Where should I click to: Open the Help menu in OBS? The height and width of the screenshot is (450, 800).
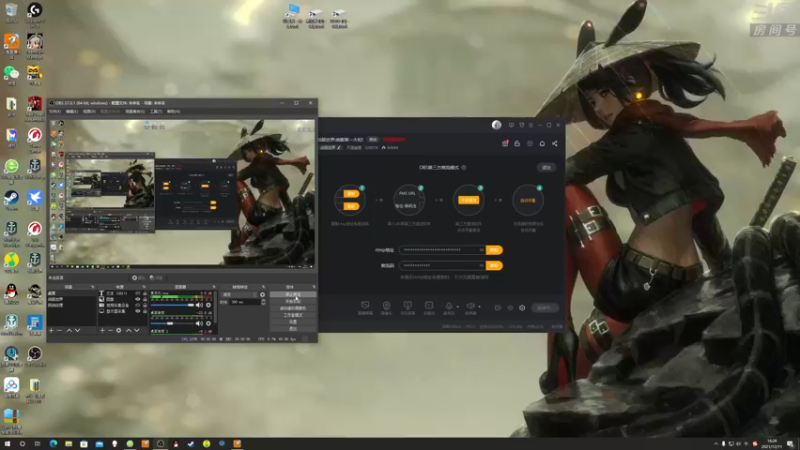[x=173, y=111]
